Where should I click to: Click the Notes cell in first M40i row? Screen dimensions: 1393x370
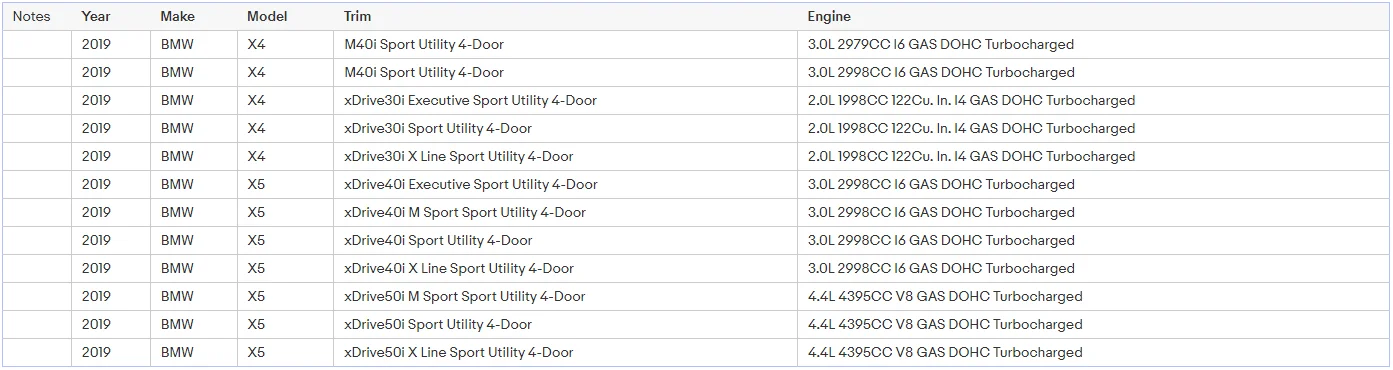pos(37,45)
